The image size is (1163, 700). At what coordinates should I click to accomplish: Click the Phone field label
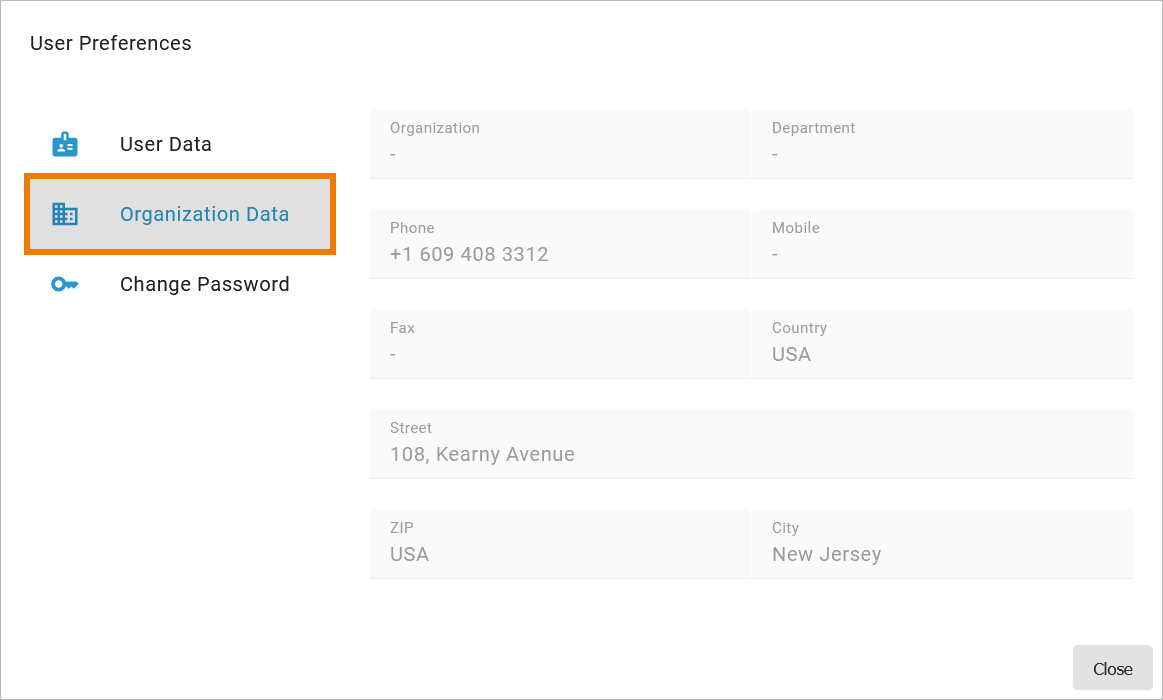[x=412, y=228]
